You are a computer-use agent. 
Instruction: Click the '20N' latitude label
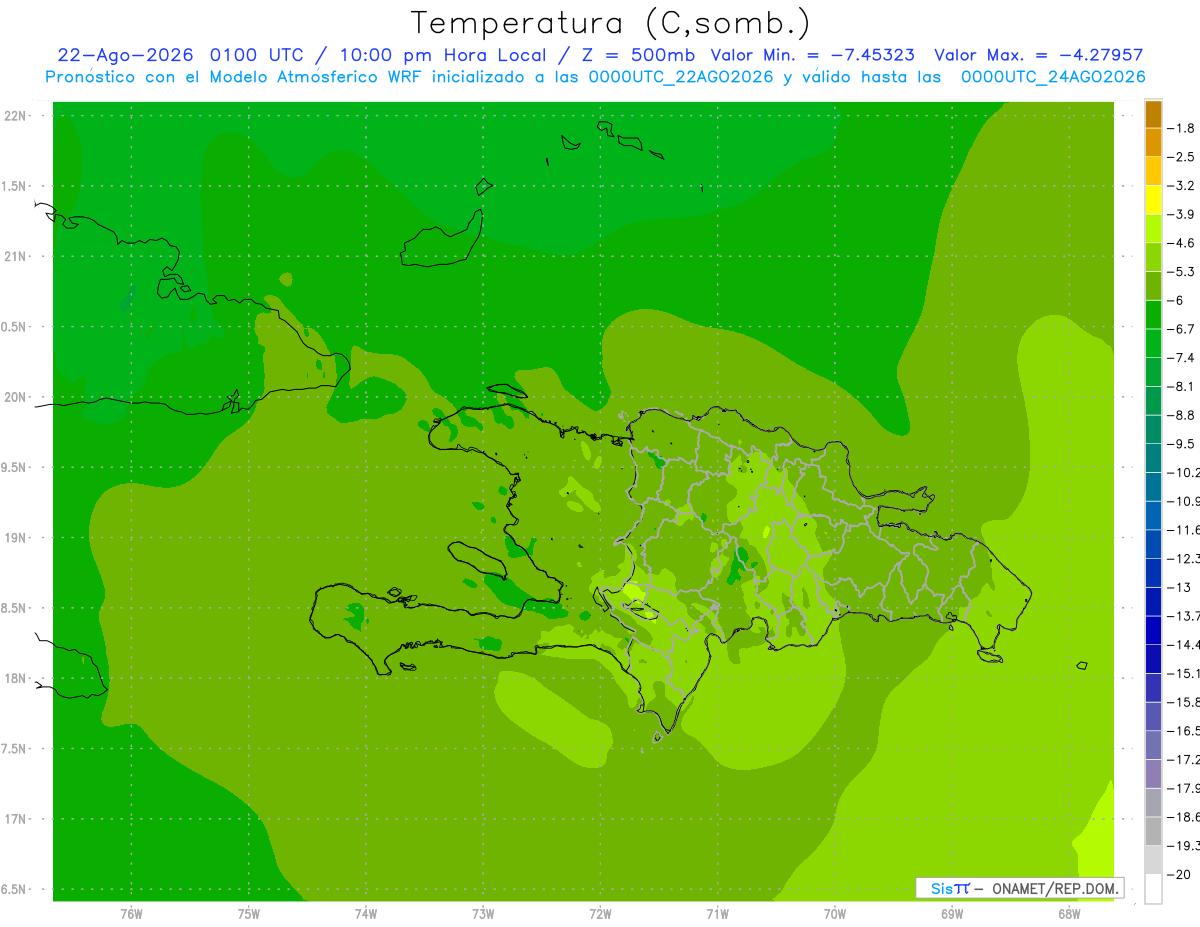pos(15,397)
